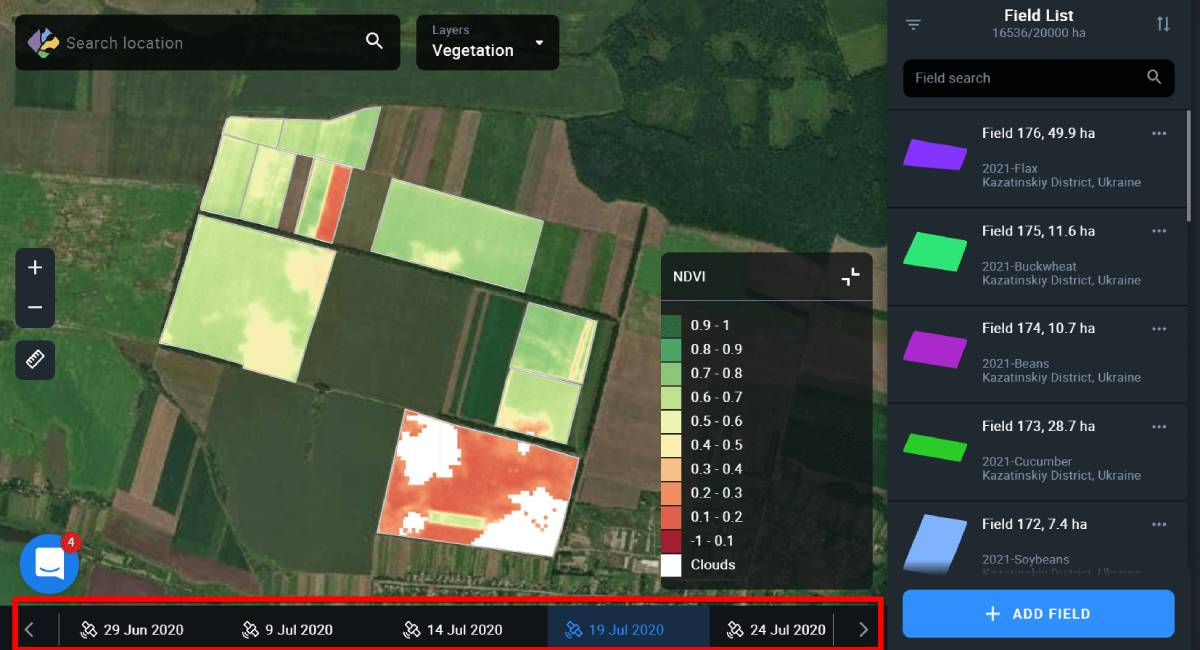Open options menu for Field 176
1200x650 pixels.
1159,134
